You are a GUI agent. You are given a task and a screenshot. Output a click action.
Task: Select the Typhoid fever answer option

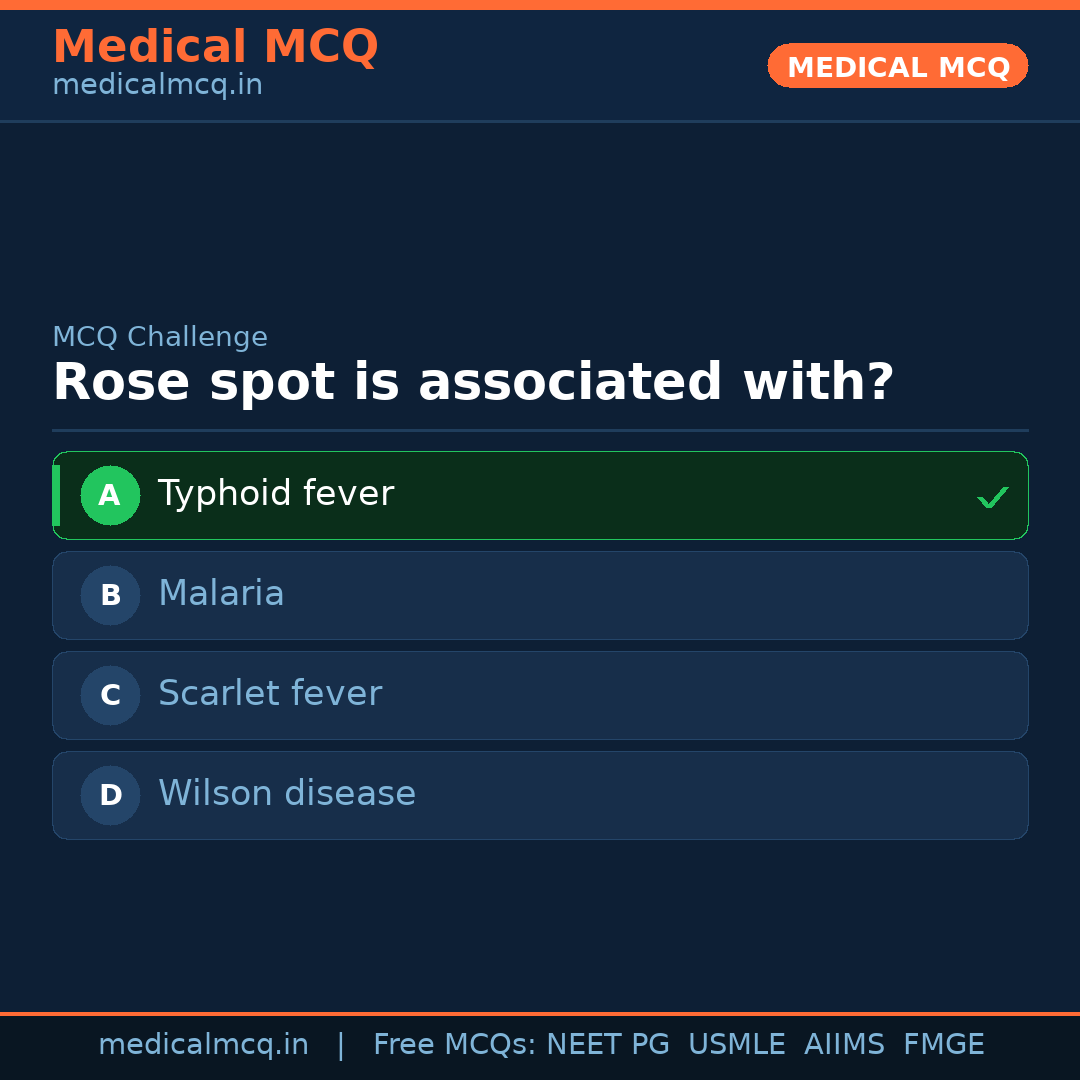point(540,495)
